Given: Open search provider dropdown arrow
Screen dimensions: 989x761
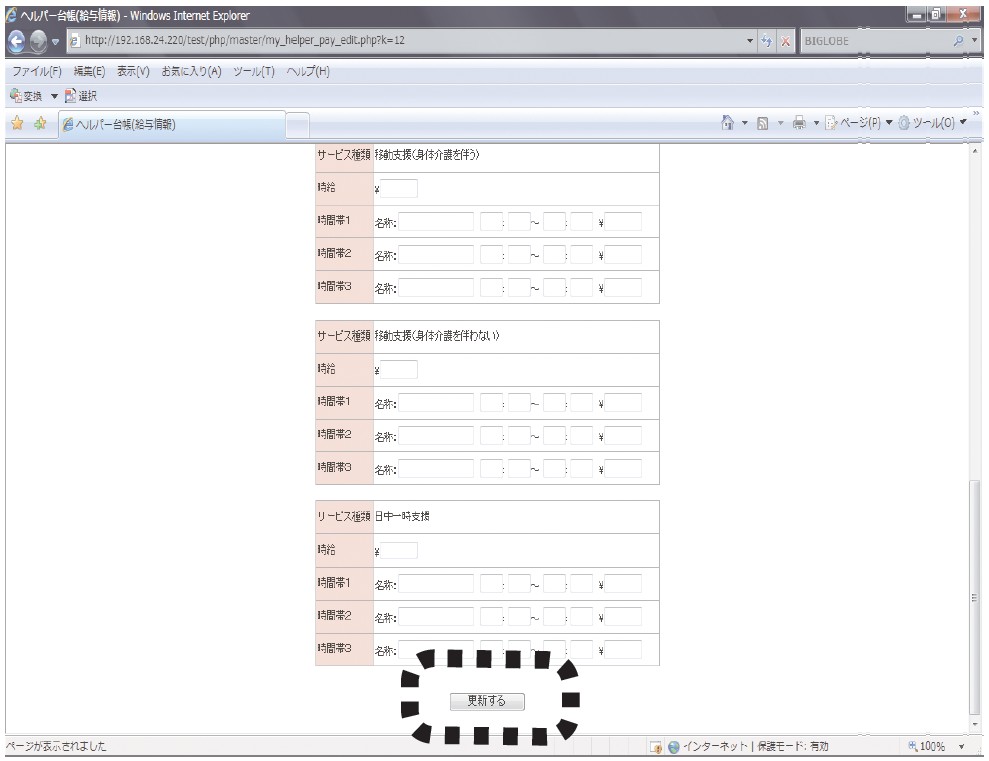Looking at the screenshot, I should (x=974, y=40).
